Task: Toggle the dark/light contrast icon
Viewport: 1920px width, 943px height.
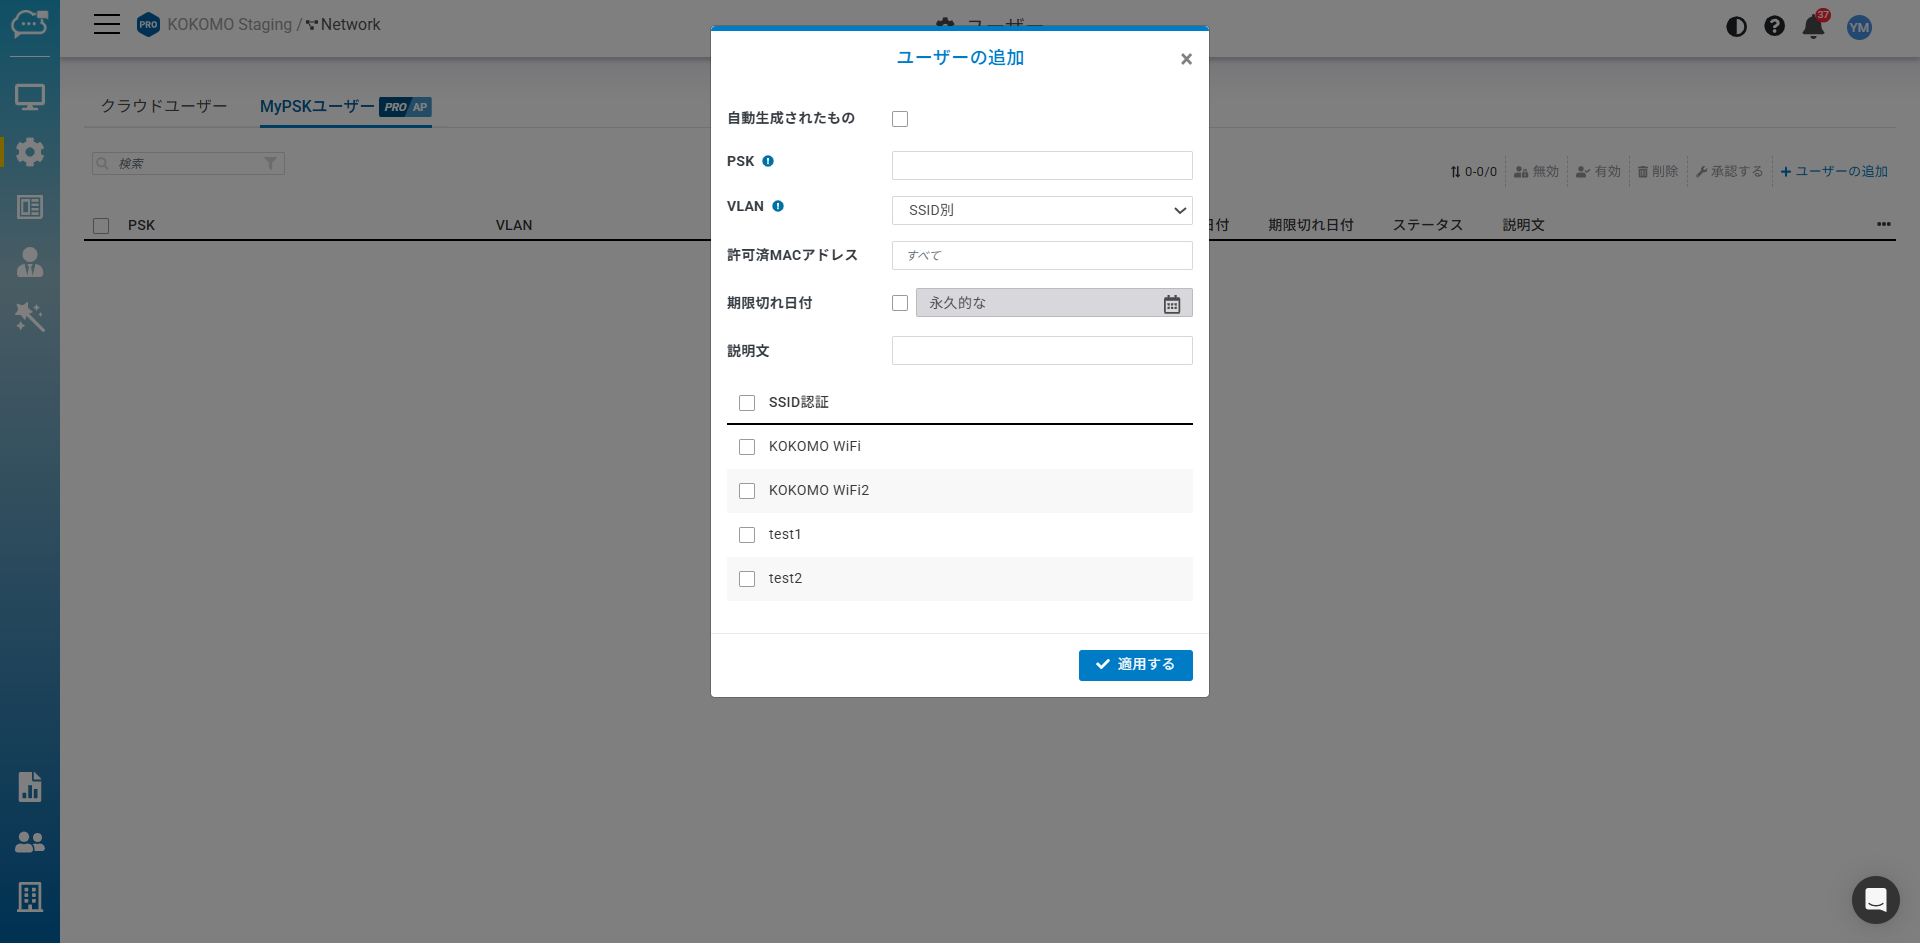Action: (x=1736, y=27)
